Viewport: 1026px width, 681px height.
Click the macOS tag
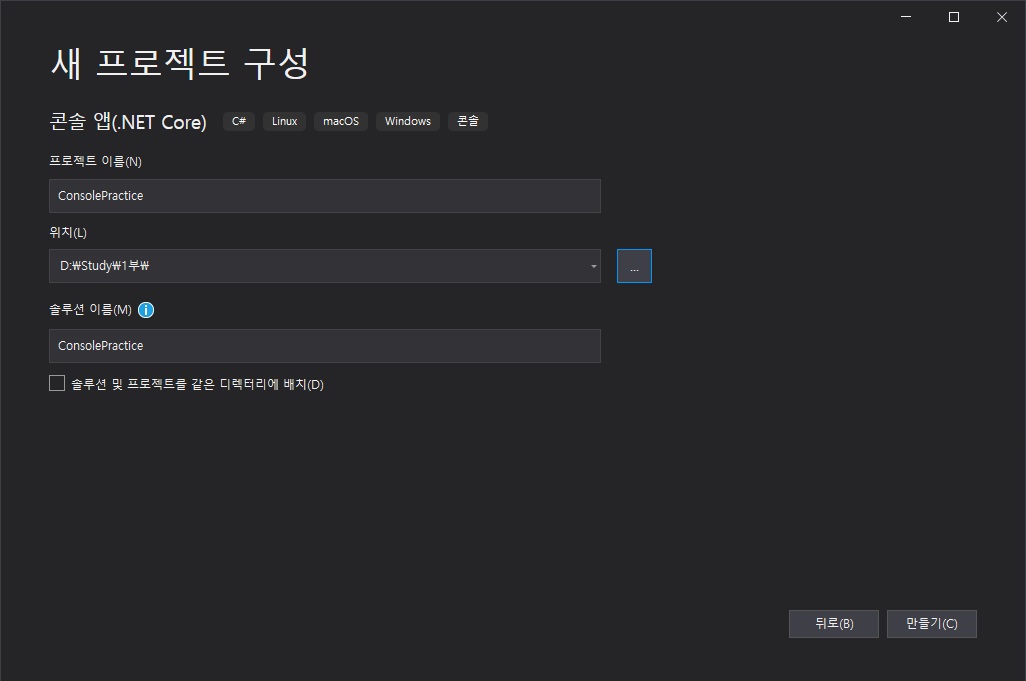[341, 122]
